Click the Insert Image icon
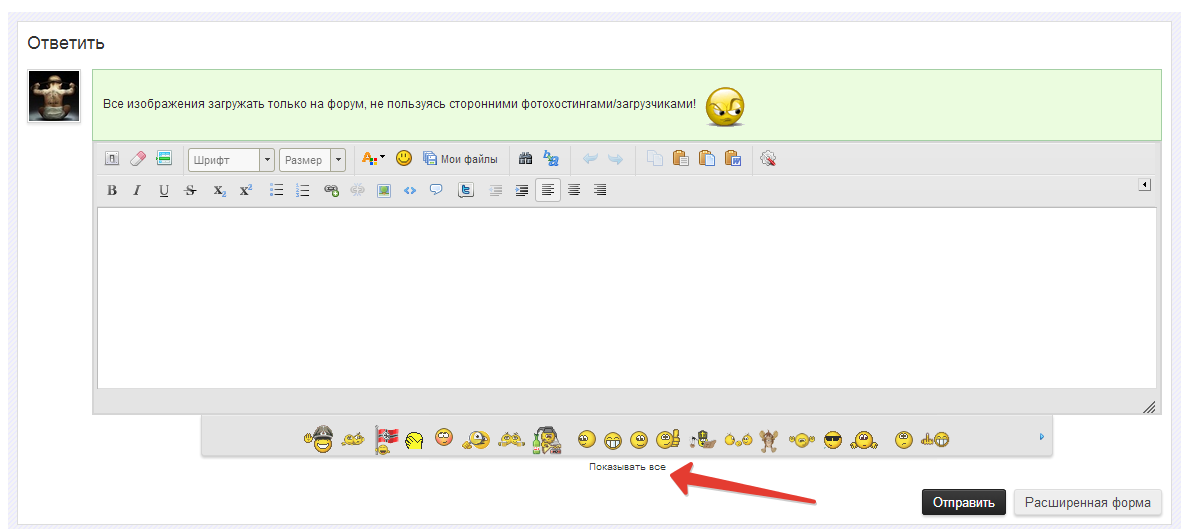The height and width of the screenshot is (529, 1184). pos(384,190)
